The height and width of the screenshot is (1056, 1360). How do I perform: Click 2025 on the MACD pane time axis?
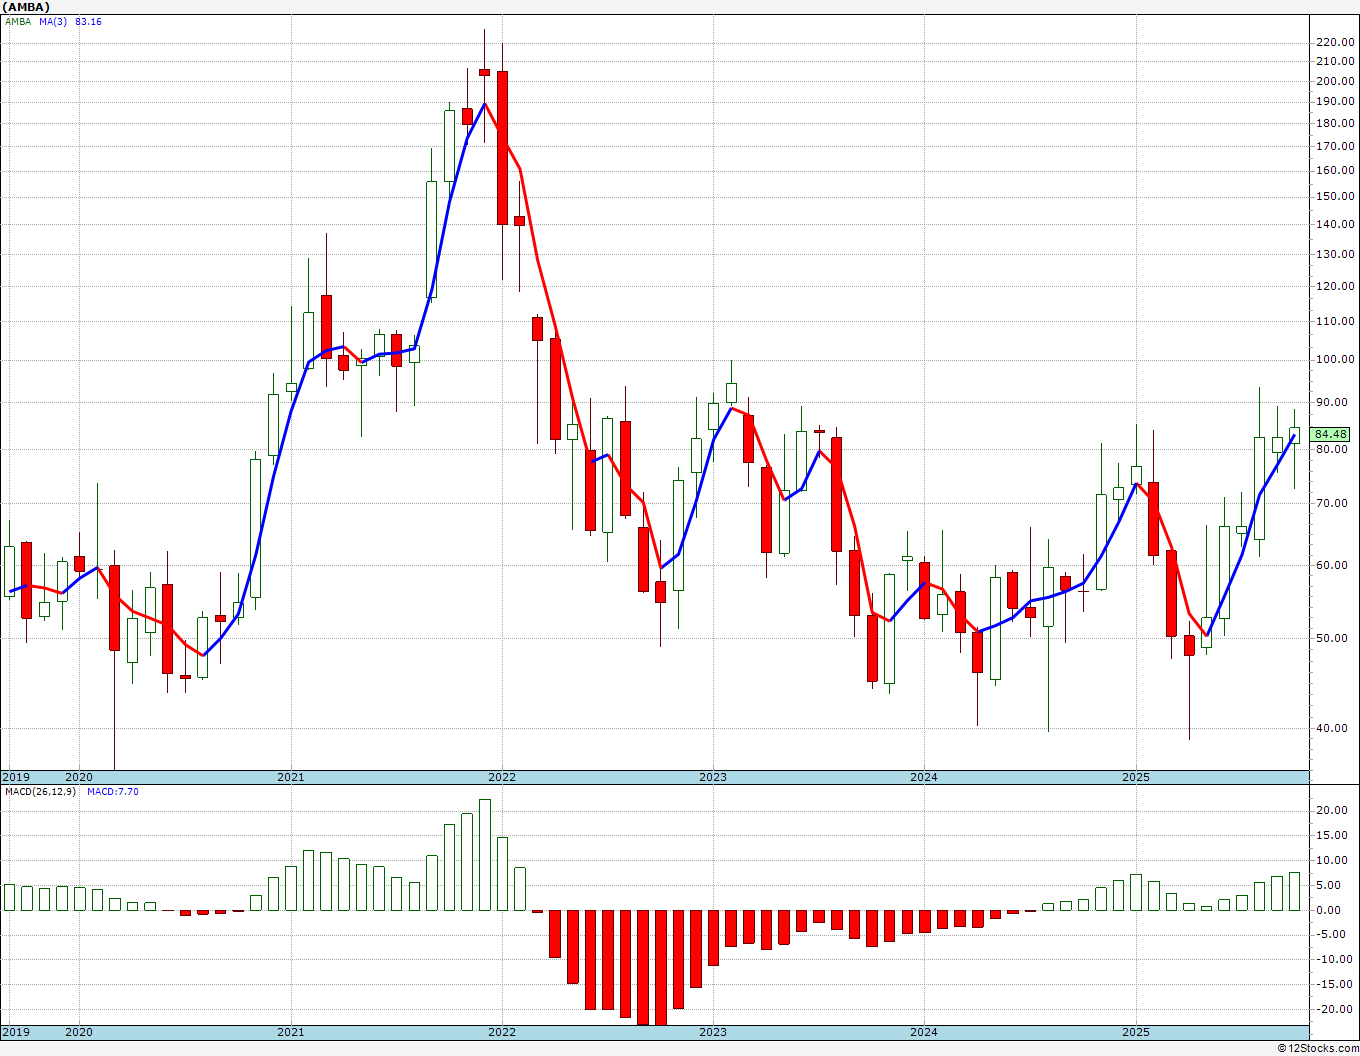coord(1135,1032)
